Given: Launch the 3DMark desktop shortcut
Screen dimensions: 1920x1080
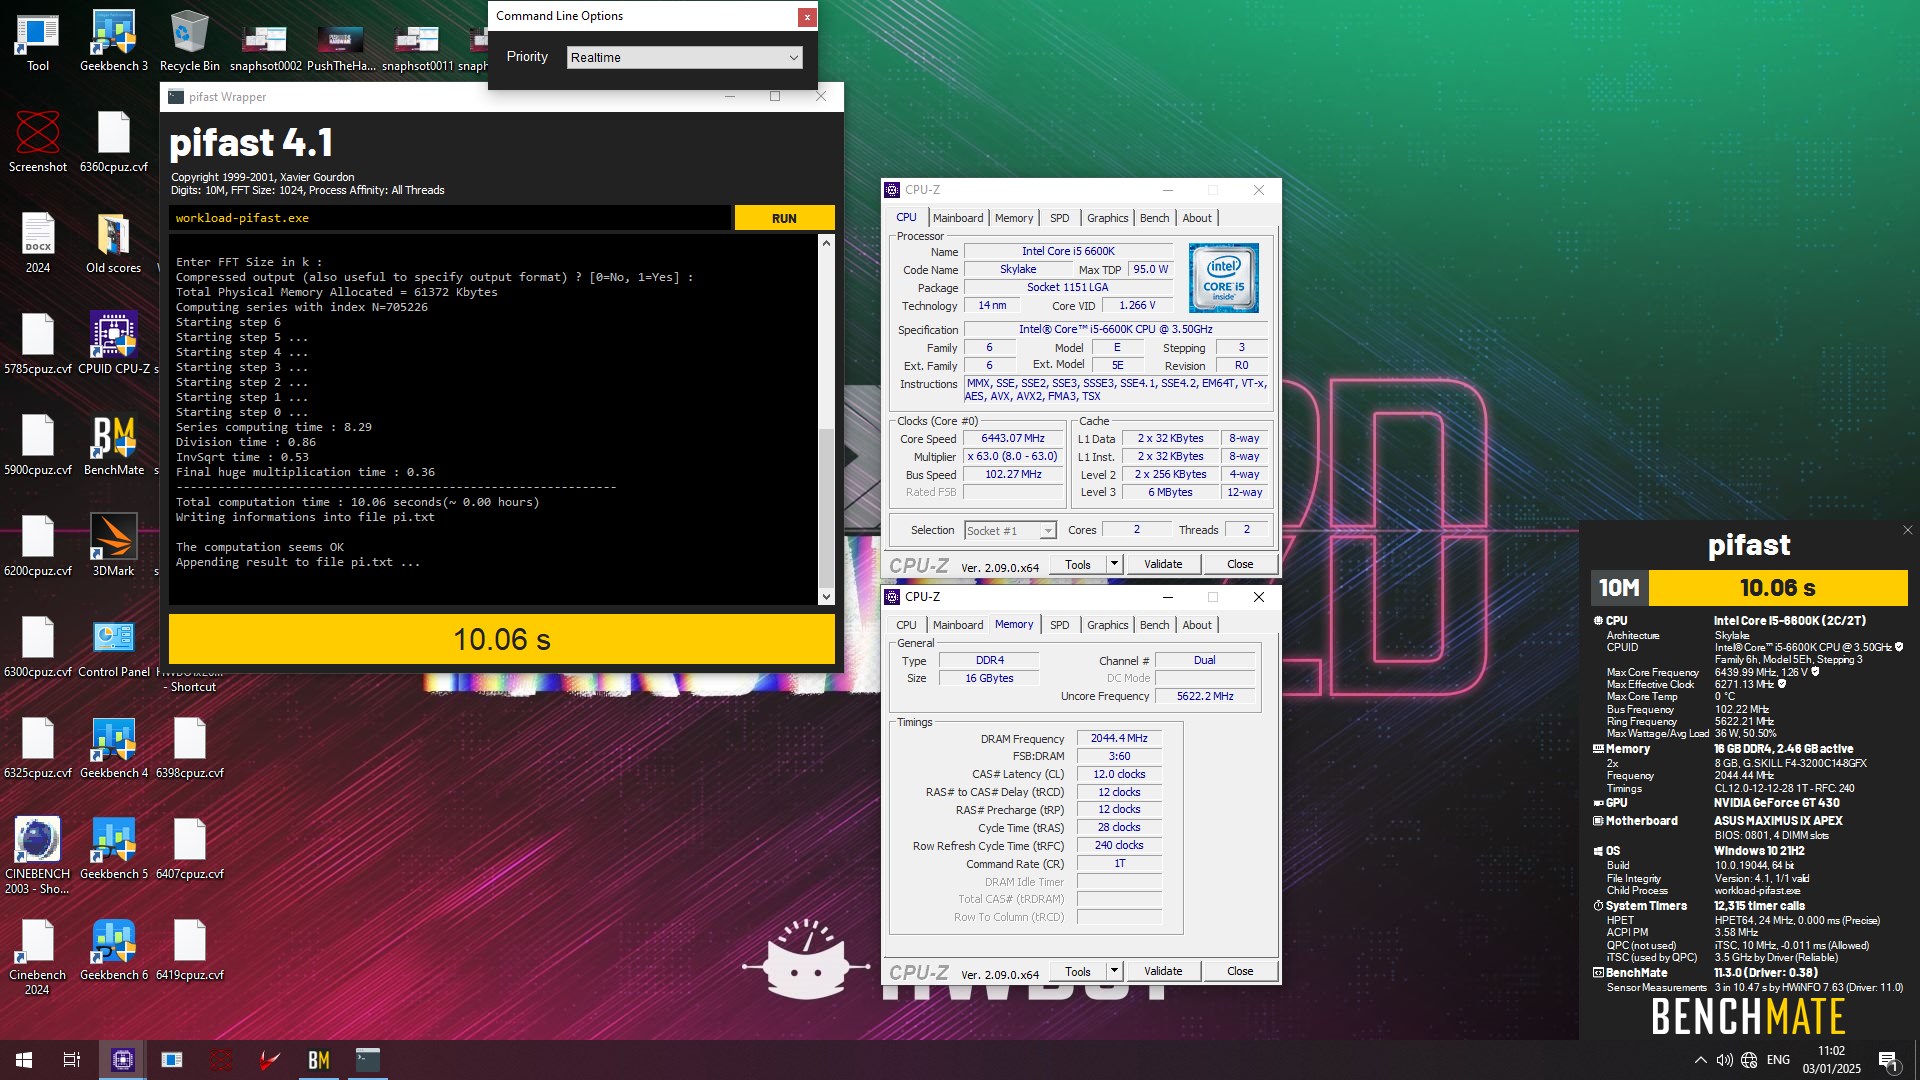Looking at the screenshot, I should (114, 546).
